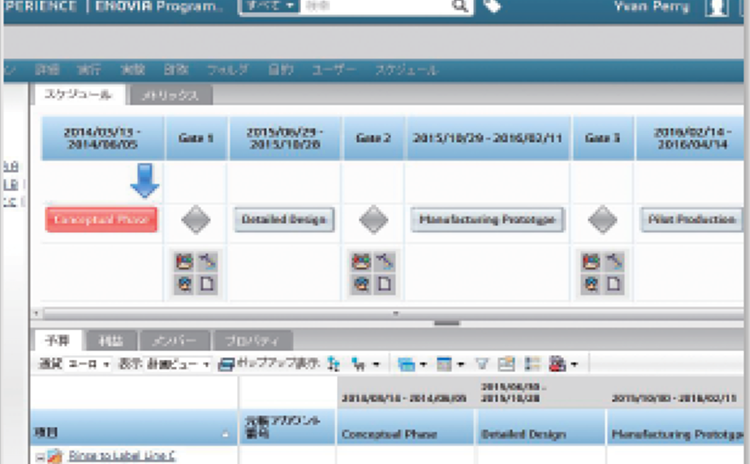The width and height of the screenshot is (750, 464).
Task: Click the search magnifier icon
Action: point(460,6)
